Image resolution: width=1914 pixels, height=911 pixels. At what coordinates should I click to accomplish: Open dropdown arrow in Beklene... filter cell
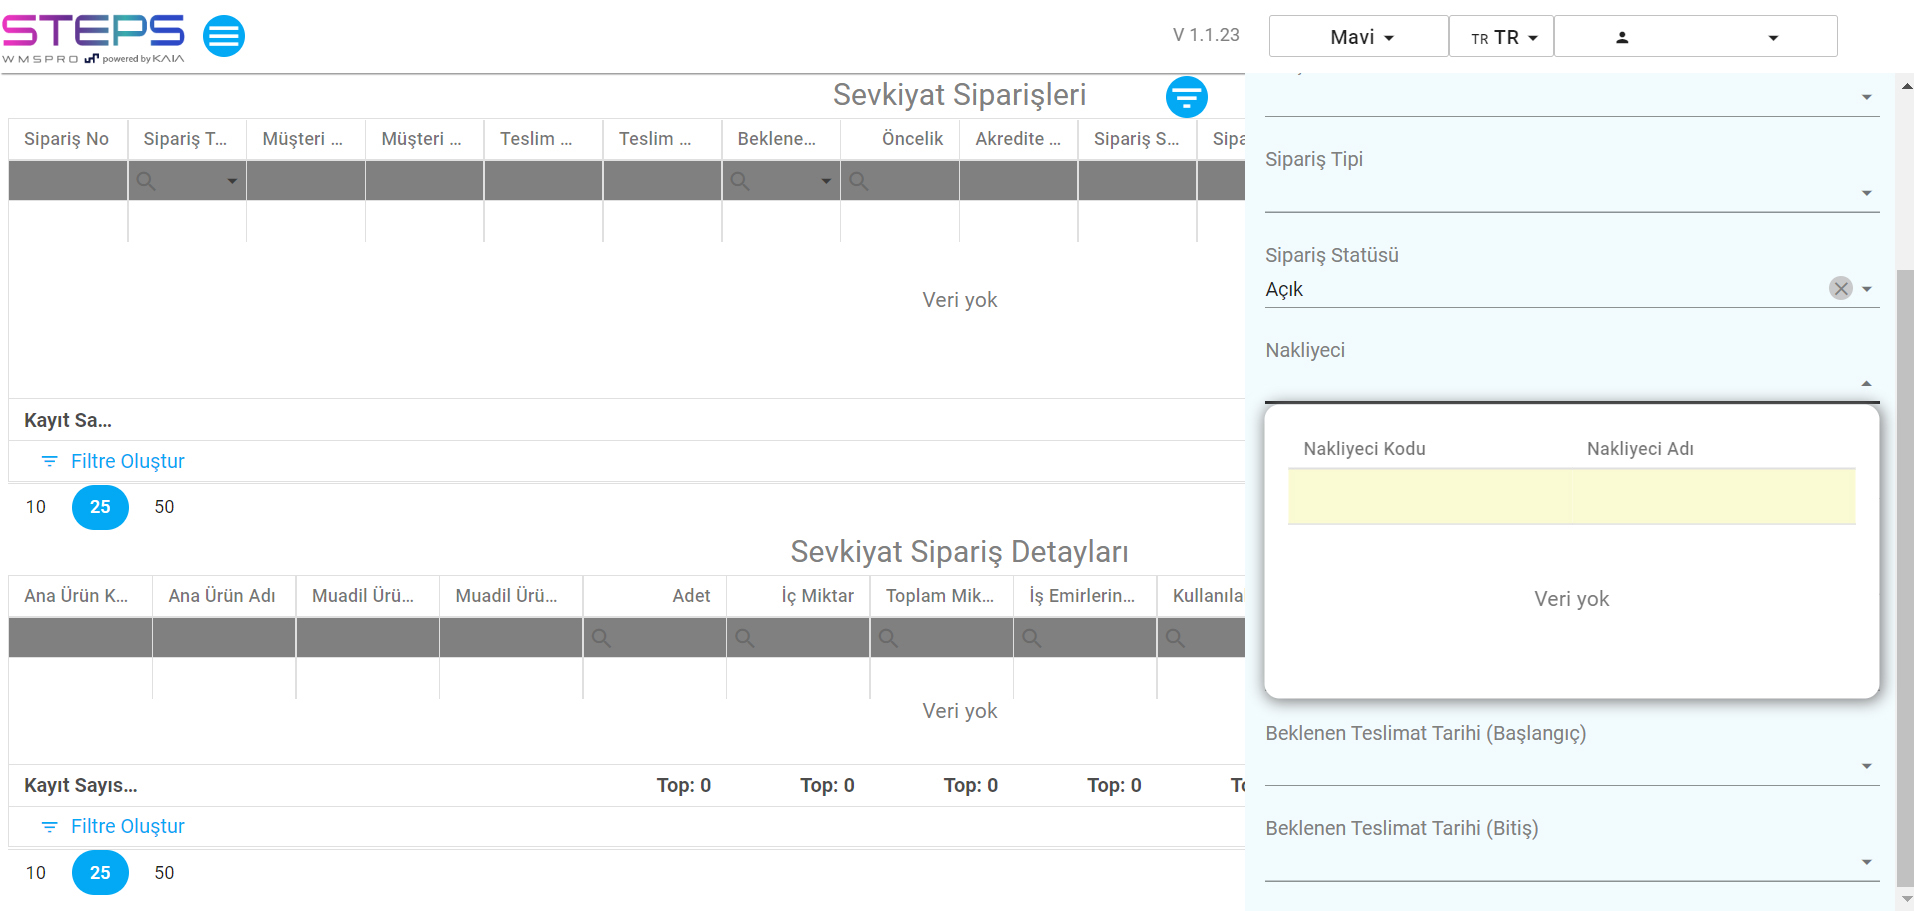(x=826, y=181)
